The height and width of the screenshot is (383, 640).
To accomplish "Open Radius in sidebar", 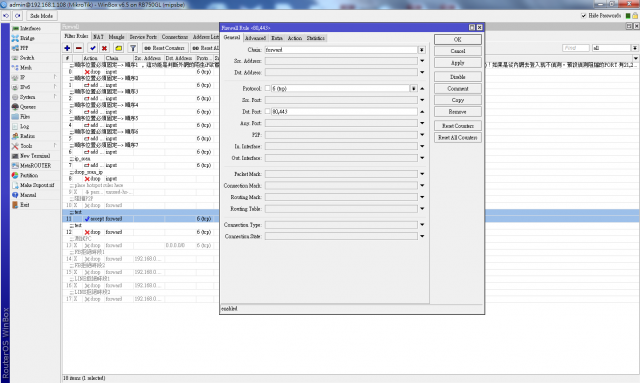I will pyautogui.click(x=27, y=136).
